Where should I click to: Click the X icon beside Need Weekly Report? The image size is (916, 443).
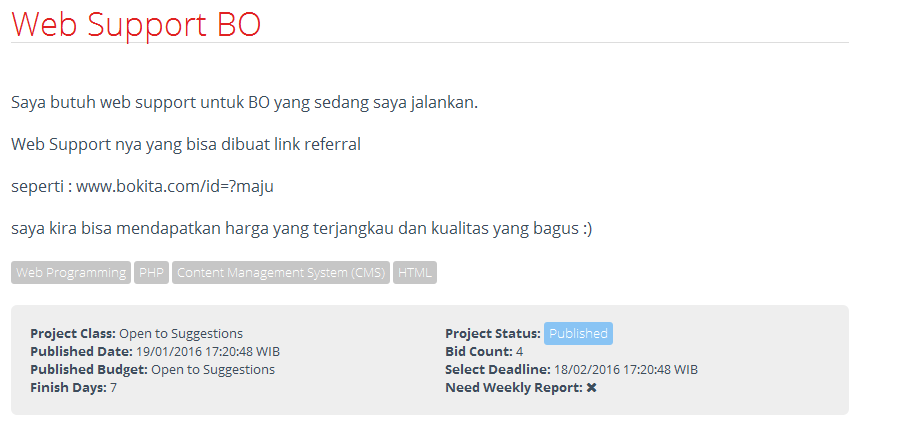[591, 388]
